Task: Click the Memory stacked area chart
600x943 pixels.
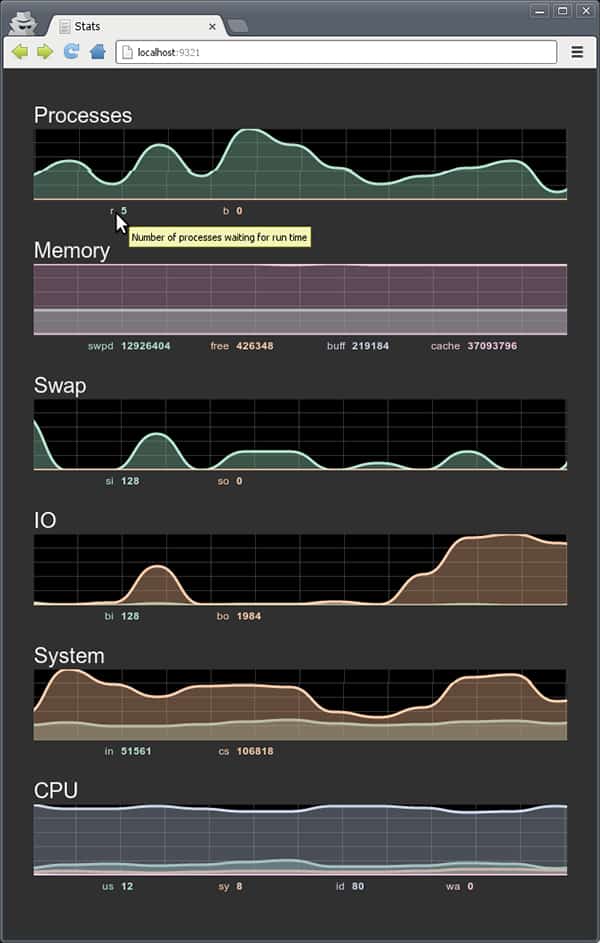Action: tap(300, 299)
